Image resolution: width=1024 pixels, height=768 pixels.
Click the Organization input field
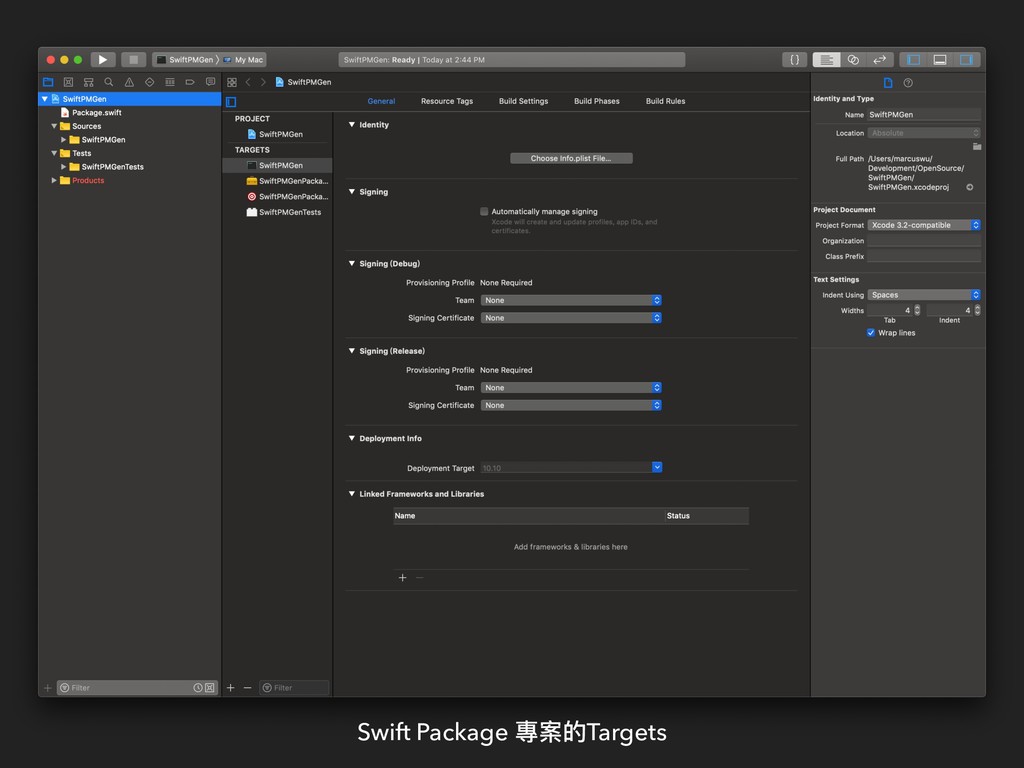pyautogui.click(x=923, y=241)
